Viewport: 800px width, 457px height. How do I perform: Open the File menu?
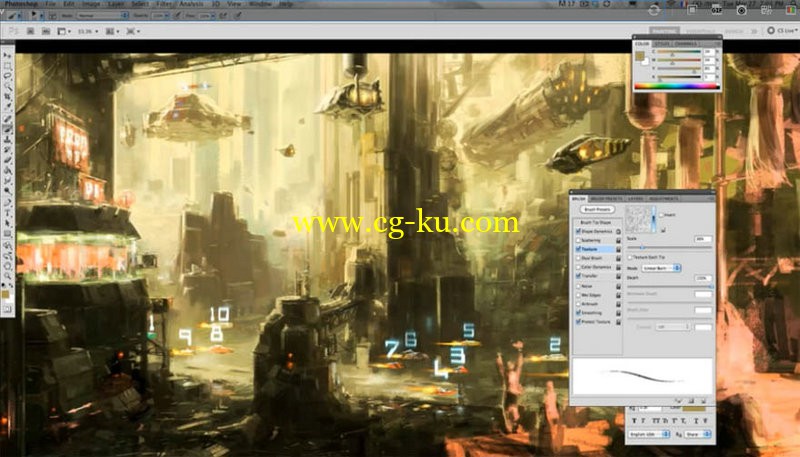51,4
